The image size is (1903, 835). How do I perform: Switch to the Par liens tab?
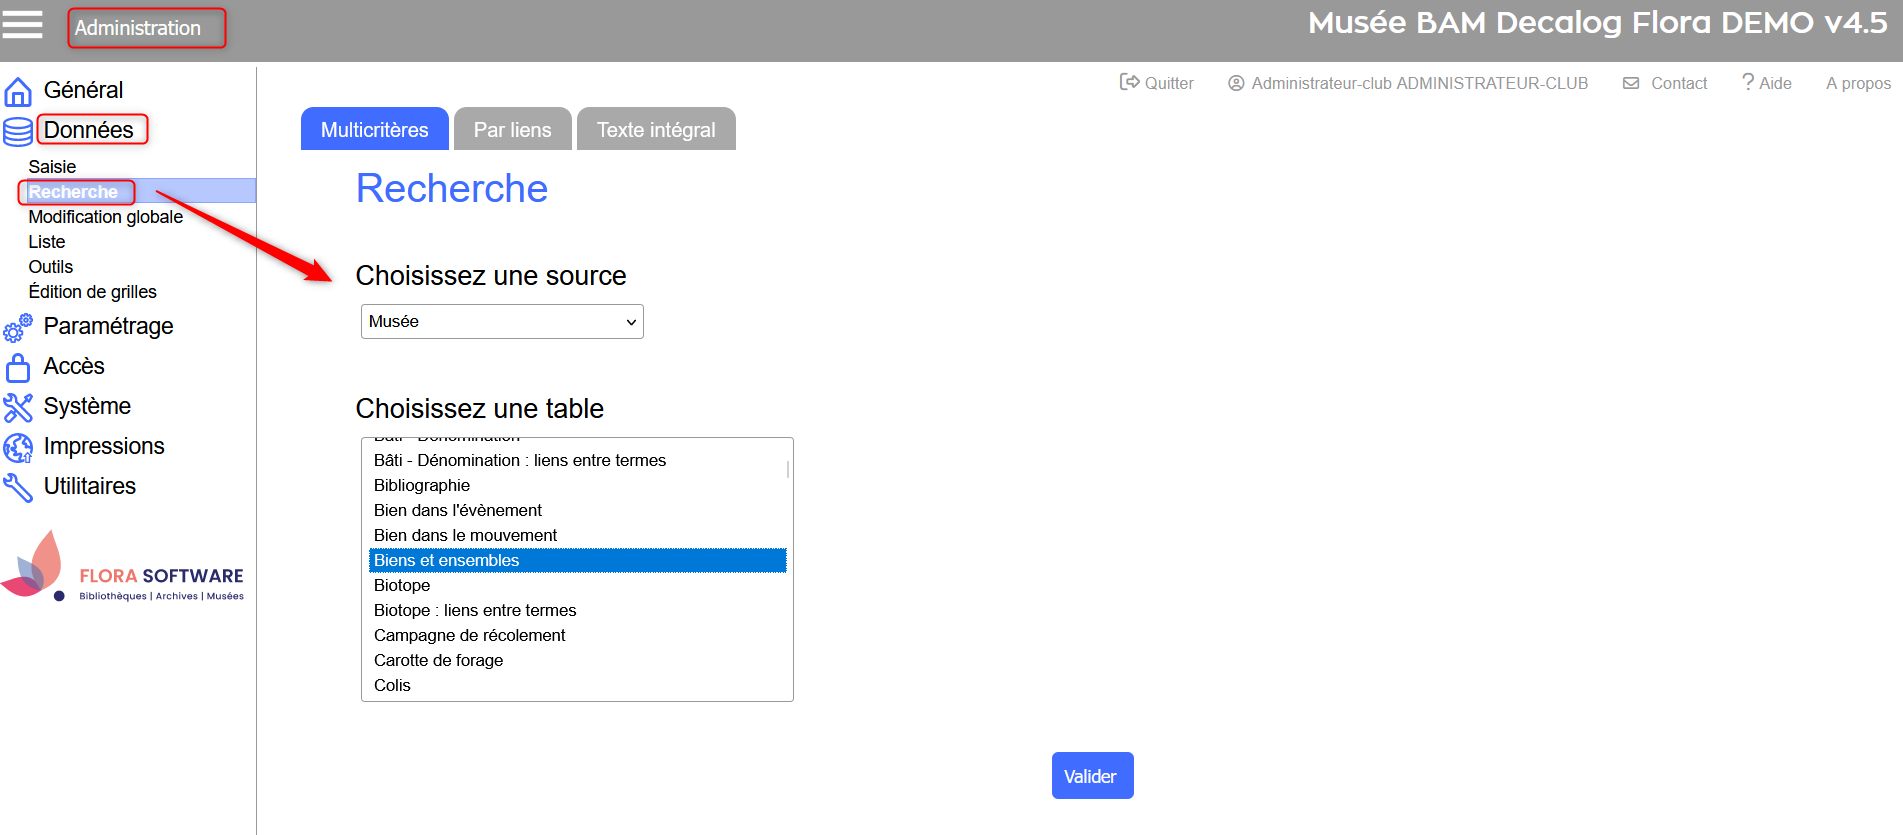pos(512,130)
